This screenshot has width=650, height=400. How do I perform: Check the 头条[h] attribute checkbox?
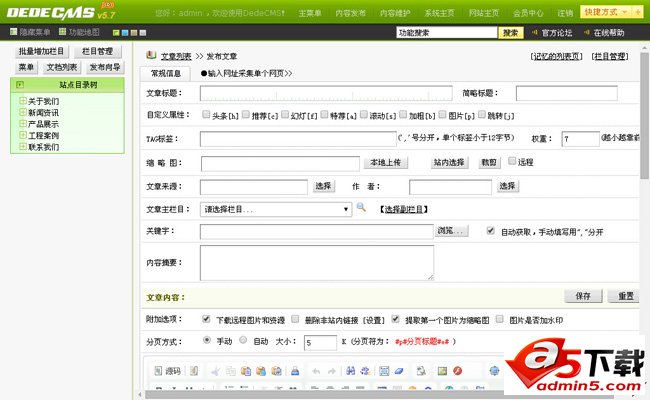(x=205, y=116)
